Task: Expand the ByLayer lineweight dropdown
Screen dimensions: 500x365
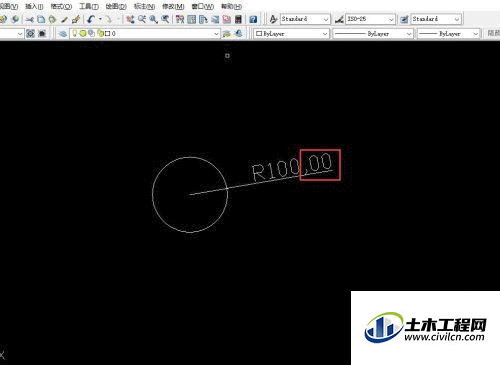Action: point(476,34)
